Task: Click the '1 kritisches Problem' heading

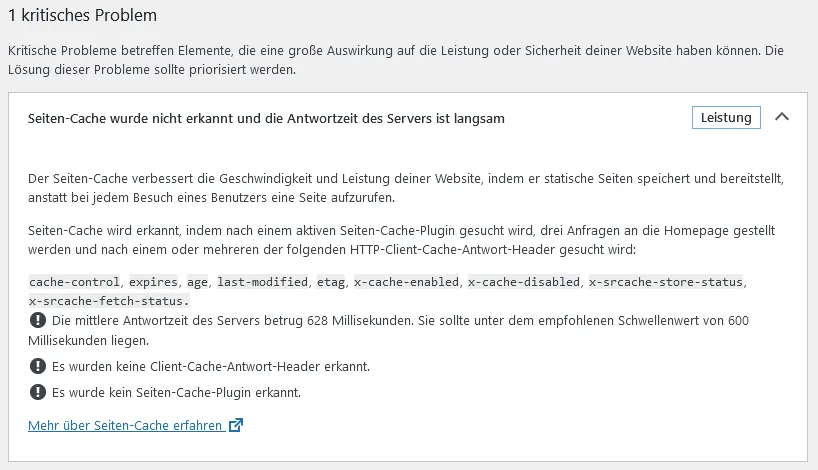Action: pos(82,16)
